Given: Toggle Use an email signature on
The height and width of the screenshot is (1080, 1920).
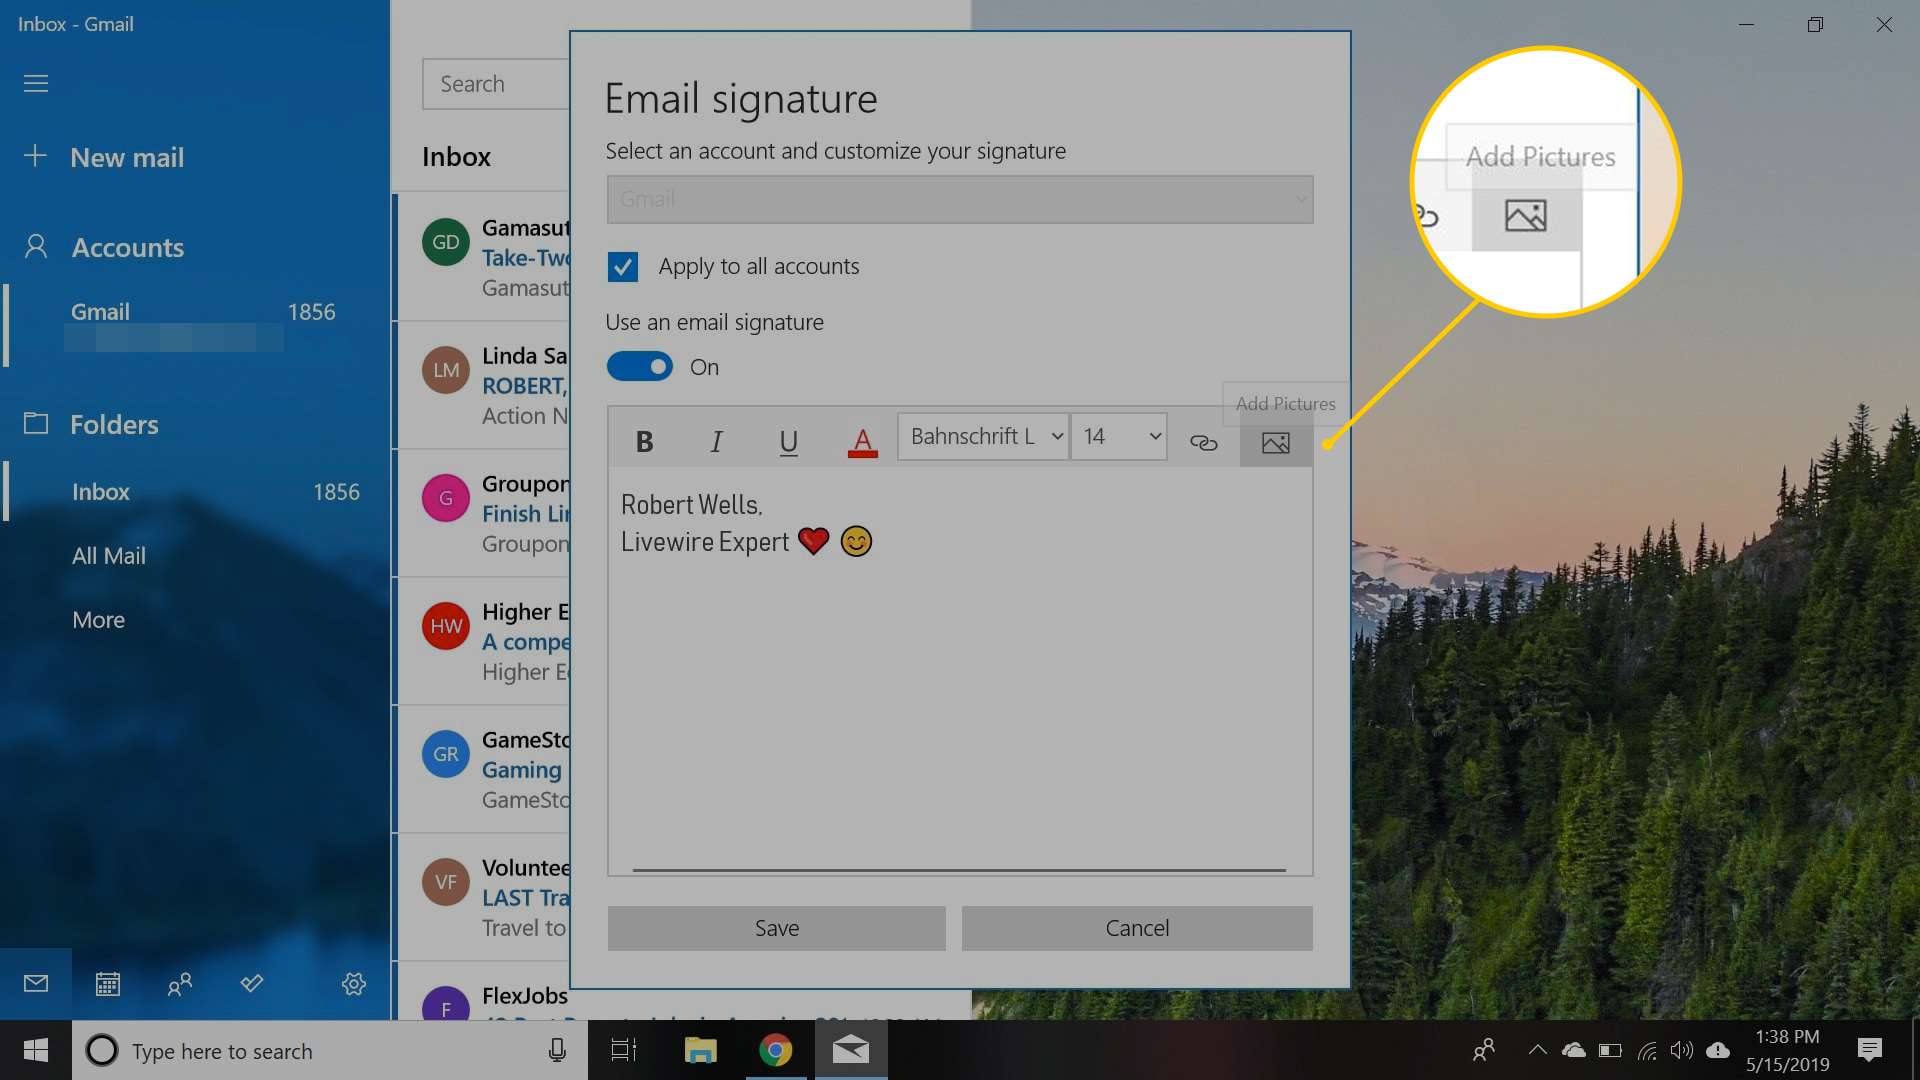Looking at the screenshot, I should (x=640, y=365).
